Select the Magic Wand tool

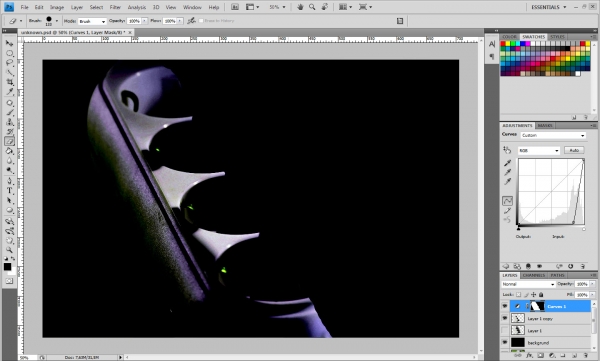pos(10,72)
